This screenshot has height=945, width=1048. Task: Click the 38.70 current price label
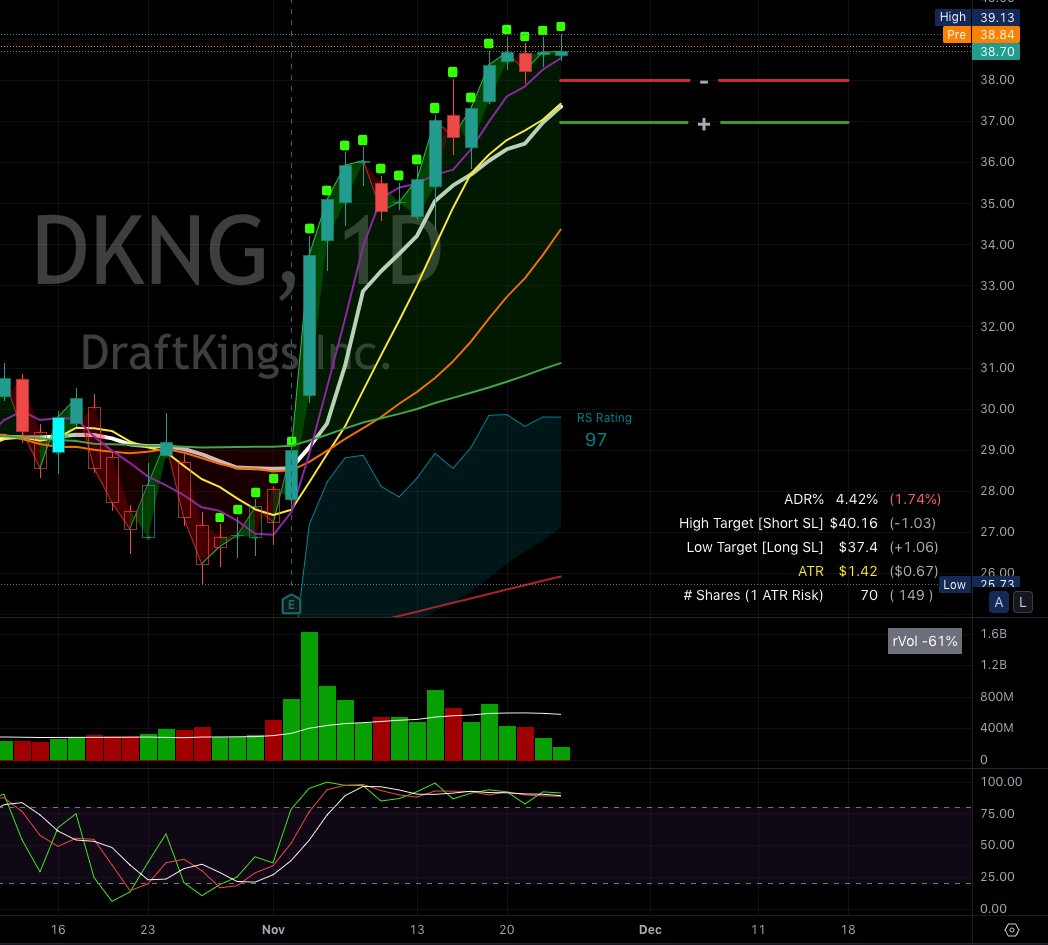996,51
